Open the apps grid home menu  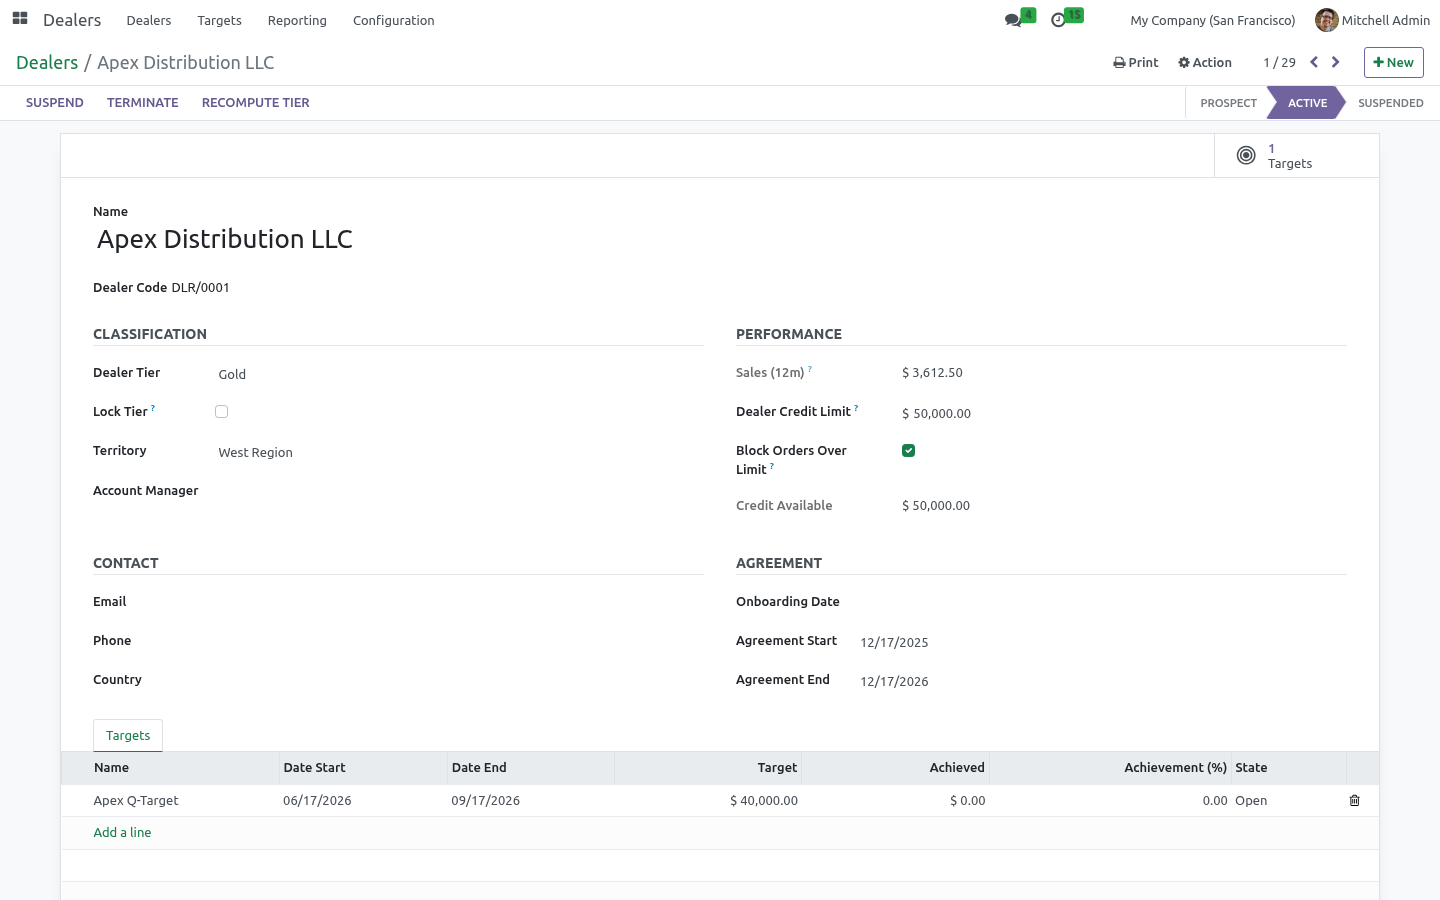(20, 19)
